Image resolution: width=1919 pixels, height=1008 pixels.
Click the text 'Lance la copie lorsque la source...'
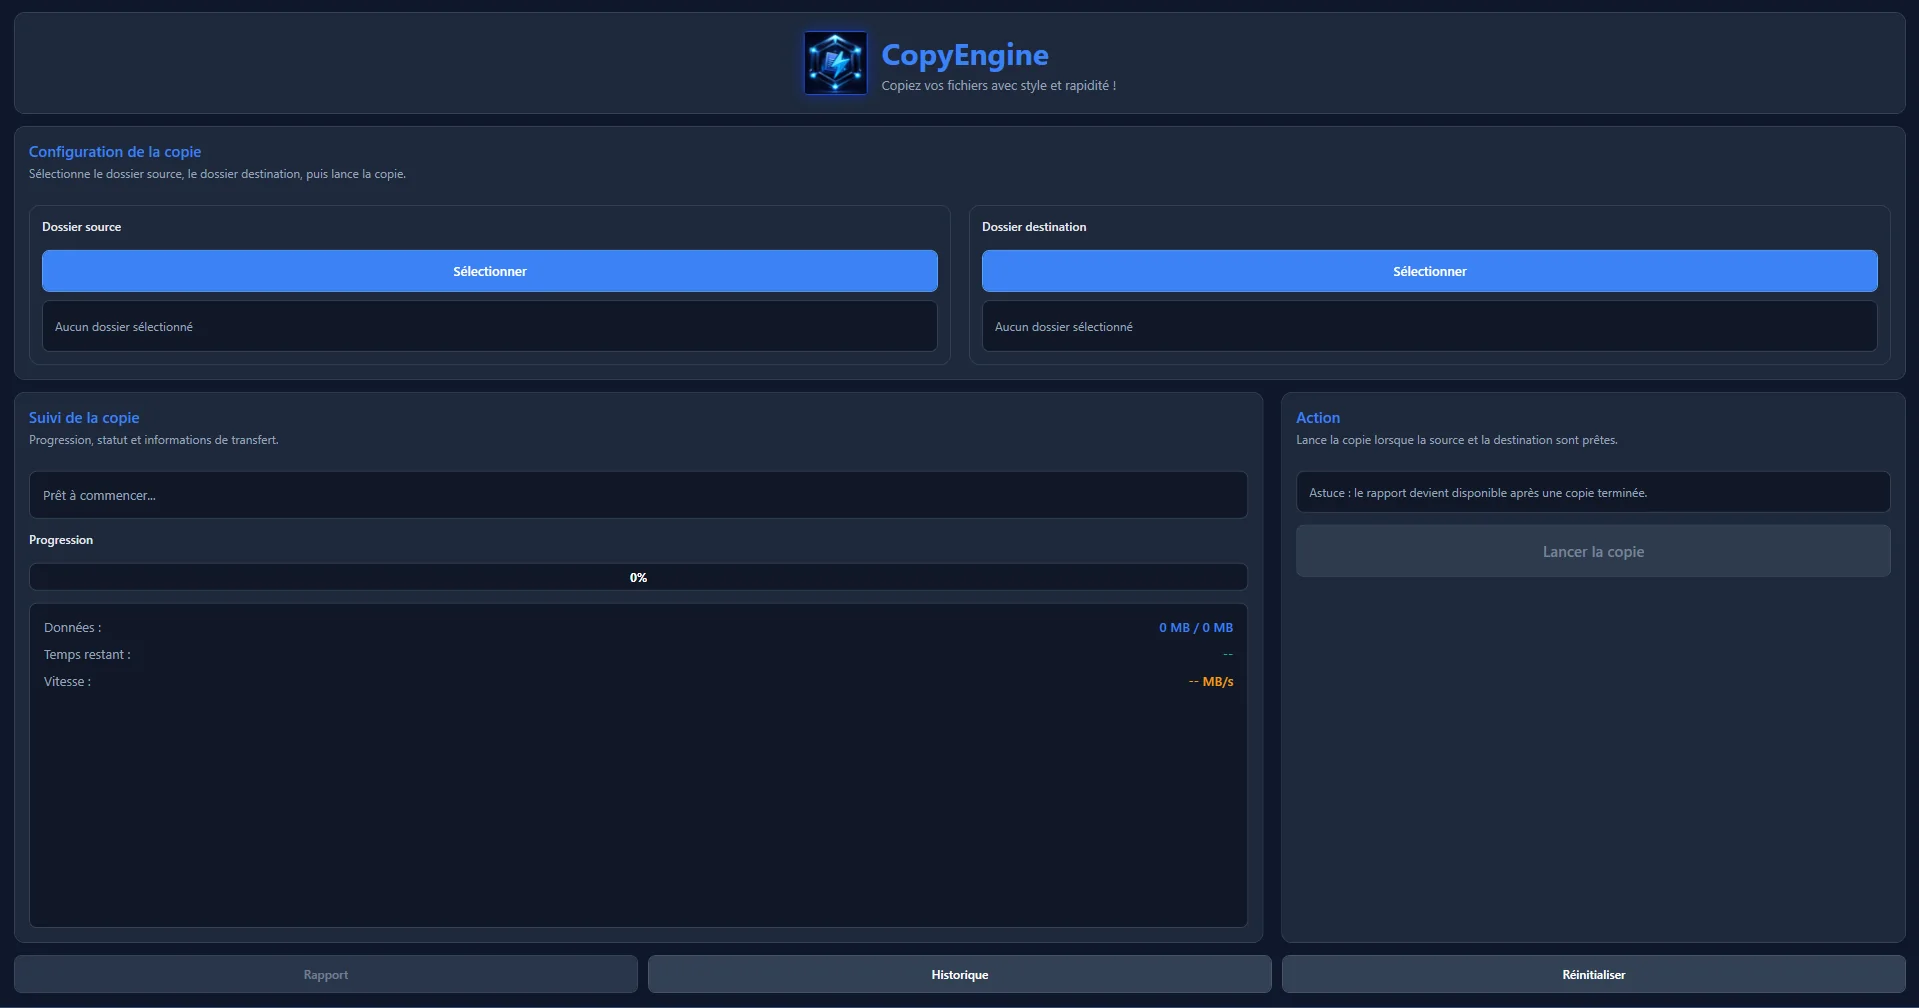pyautogui.click(x=1457, y=440)
